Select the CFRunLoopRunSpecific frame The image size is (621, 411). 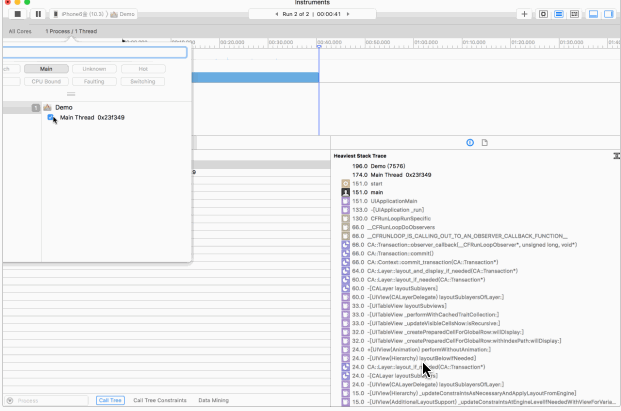401,219
